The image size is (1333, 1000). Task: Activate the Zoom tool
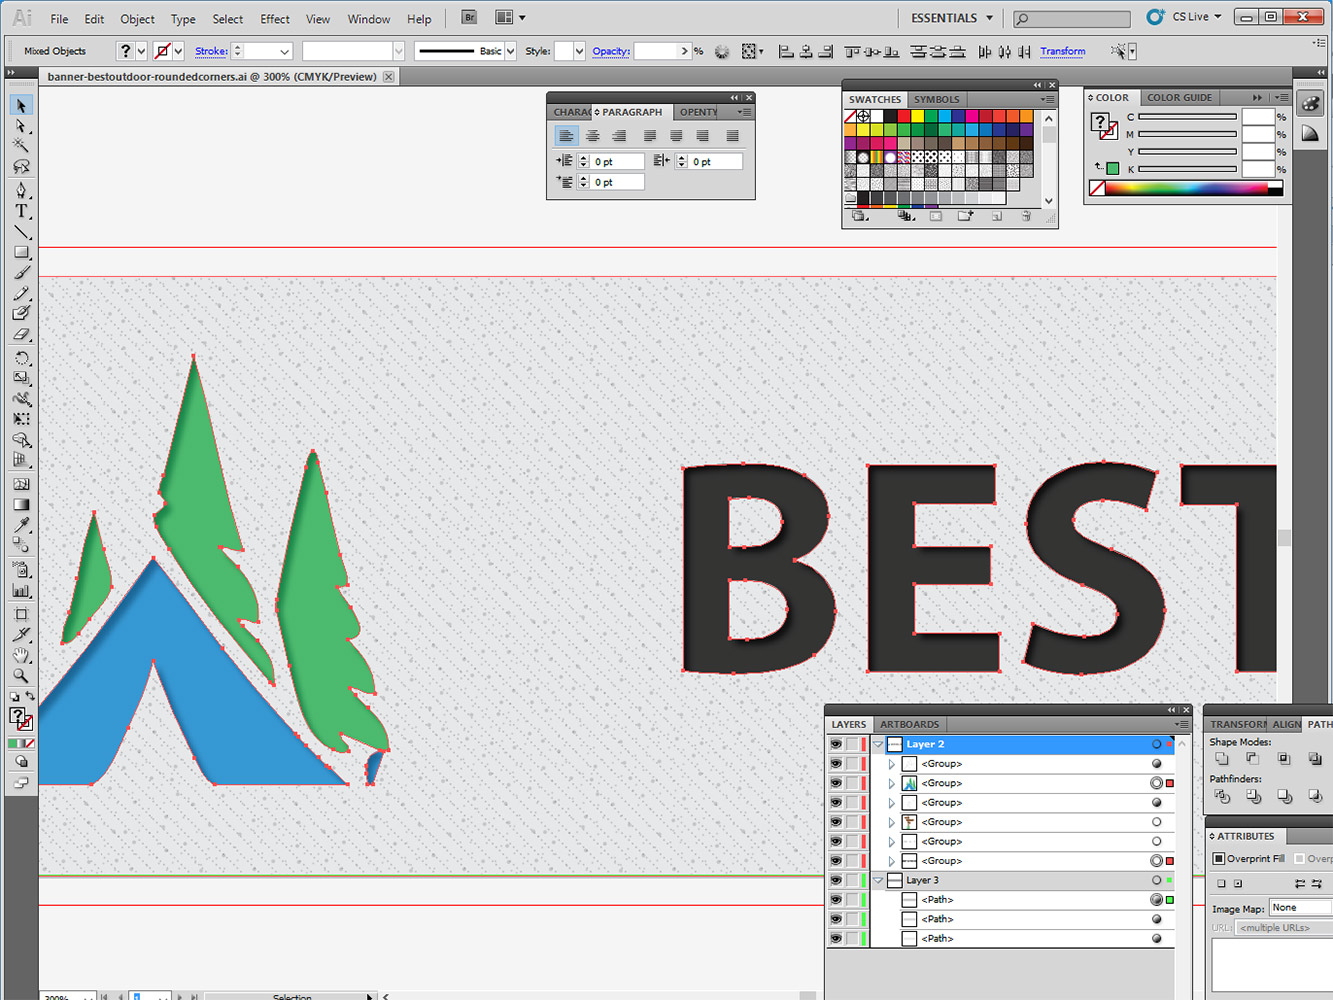pyautogui.click(x=21, y=677)
